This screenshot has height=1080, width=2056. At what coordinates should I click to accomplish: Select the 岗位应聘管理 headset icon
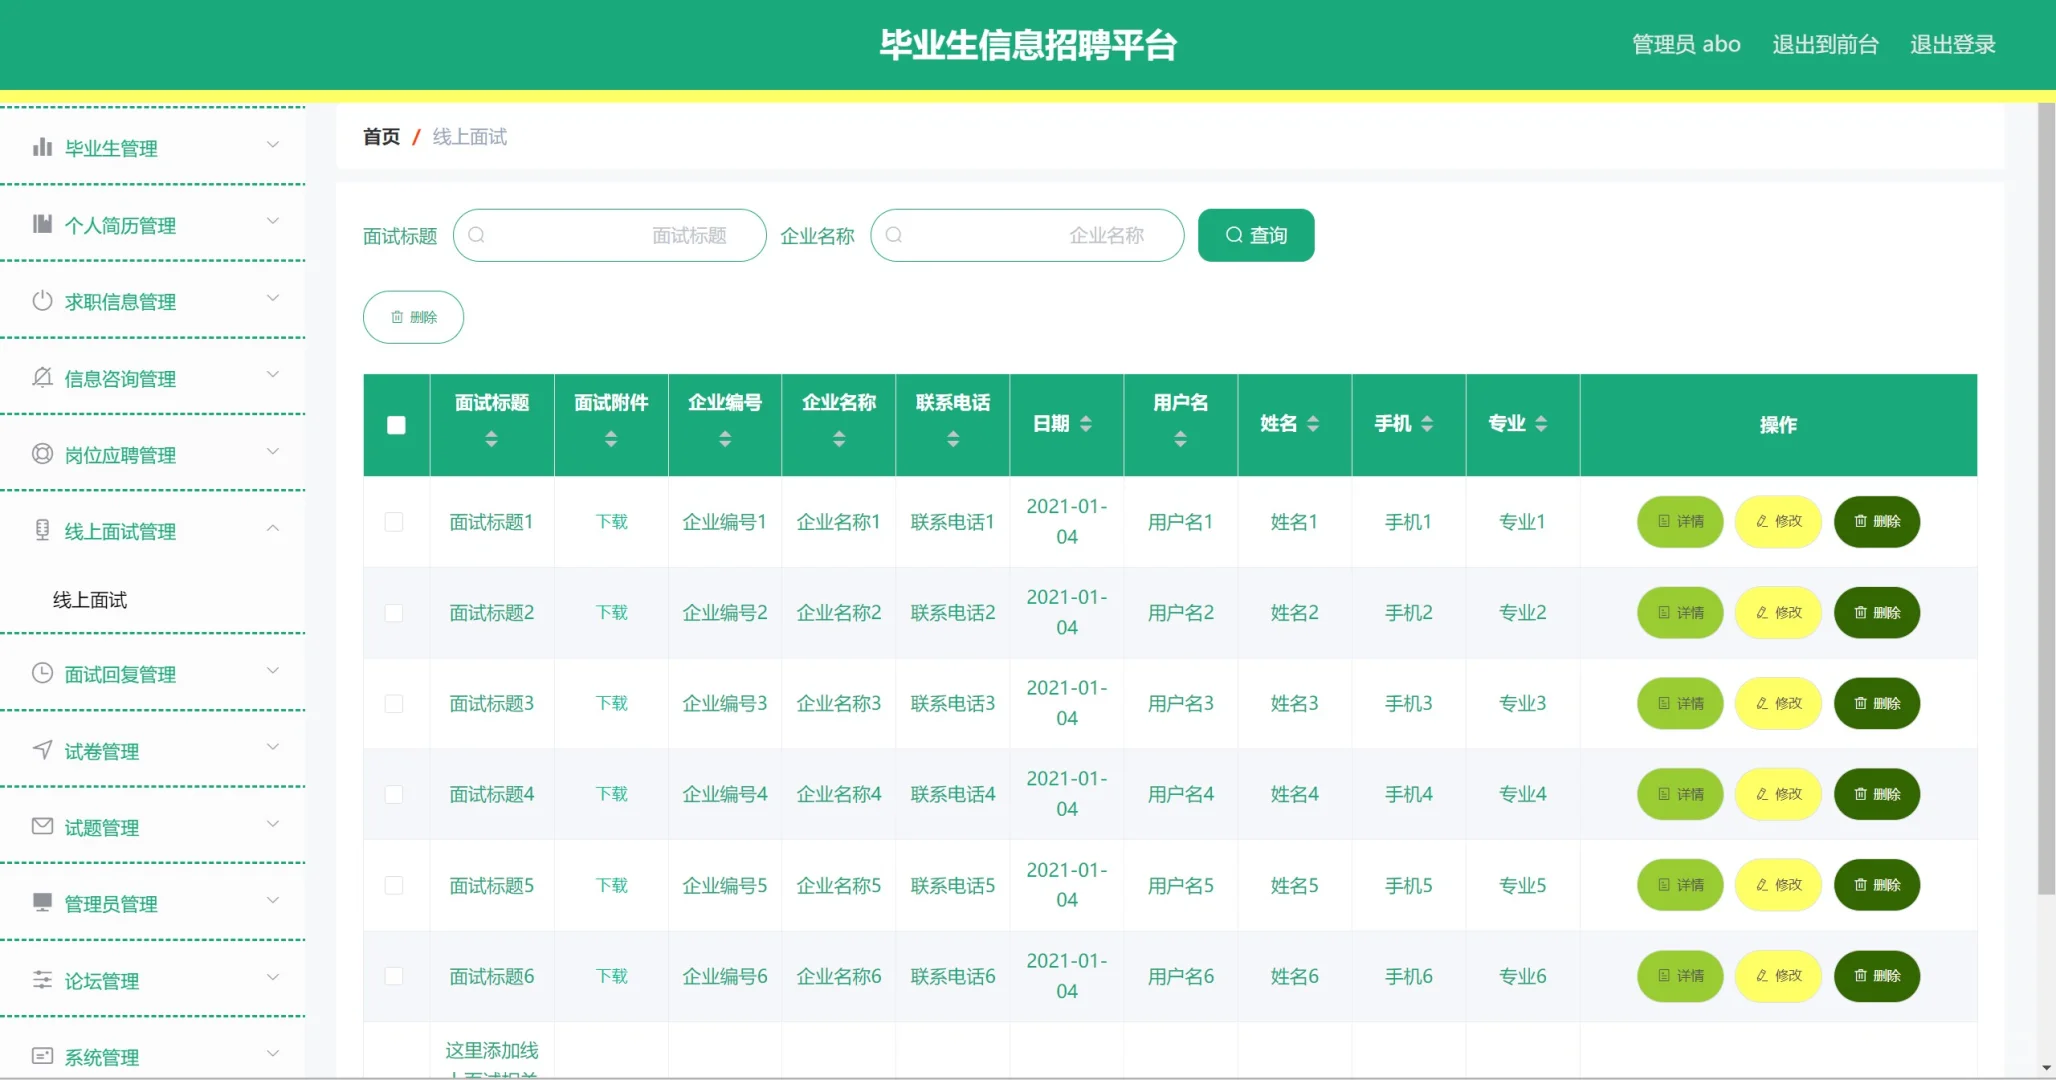tap(42, 455)
